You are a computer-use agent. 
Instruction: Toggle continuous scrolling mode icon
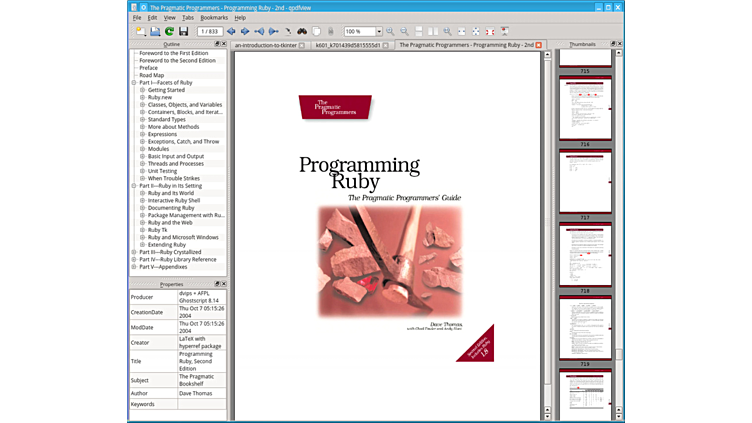pos(419,32)
